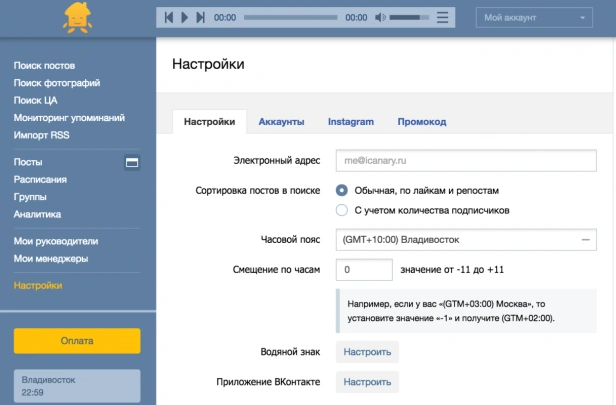Open Поиск фотографий in the sidebar

57,83
